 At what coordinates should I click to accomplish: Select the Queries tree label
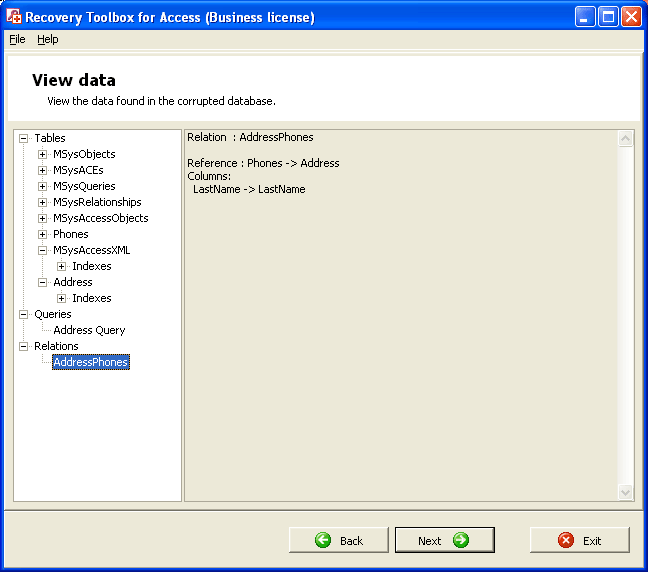click(x=53, y=314)
